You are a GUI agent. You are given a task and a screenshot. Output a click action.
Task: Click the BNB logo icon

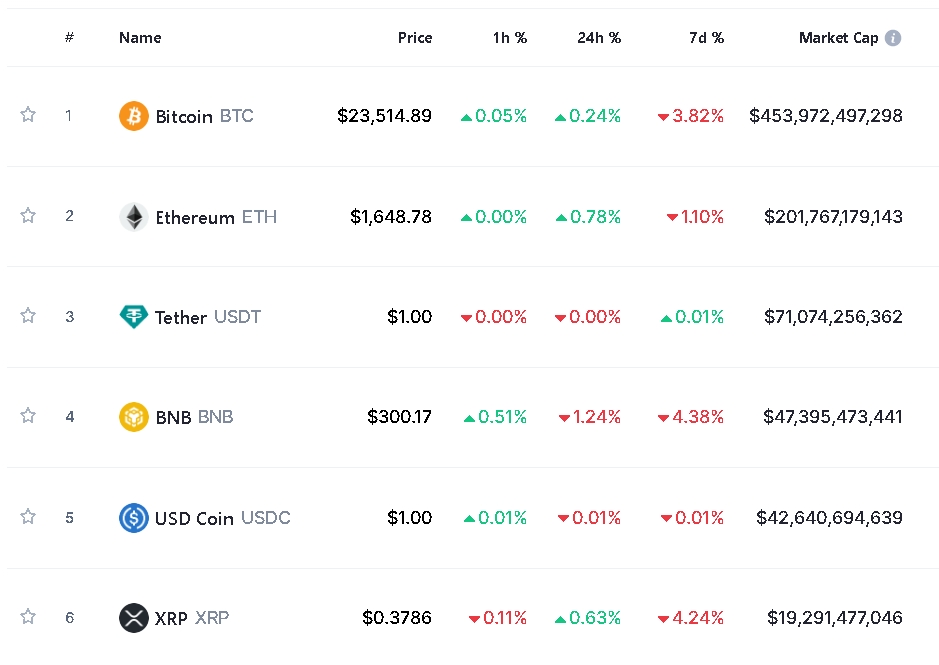pos(134,417)
